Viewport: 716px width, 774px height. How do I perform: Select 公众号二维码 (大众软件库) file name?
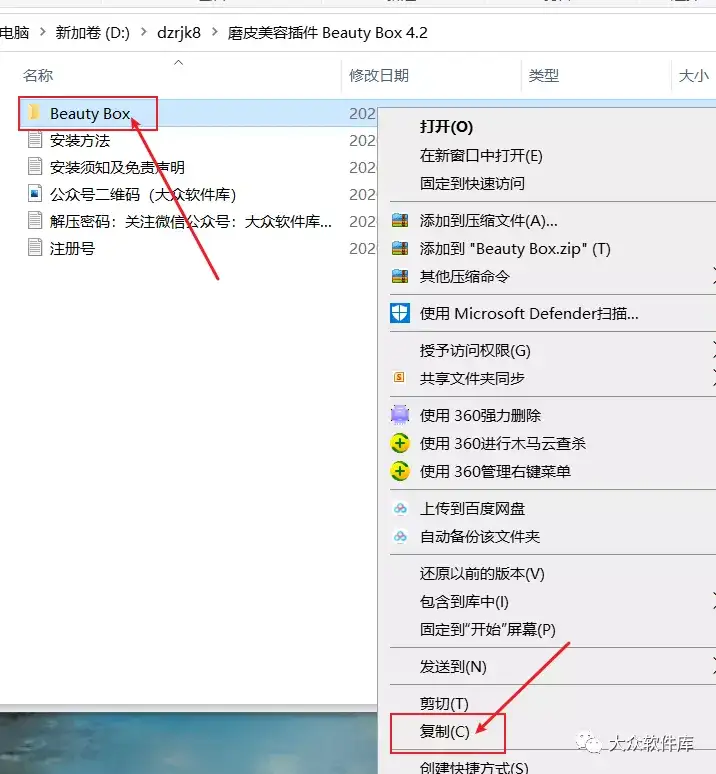coord(143,194)
